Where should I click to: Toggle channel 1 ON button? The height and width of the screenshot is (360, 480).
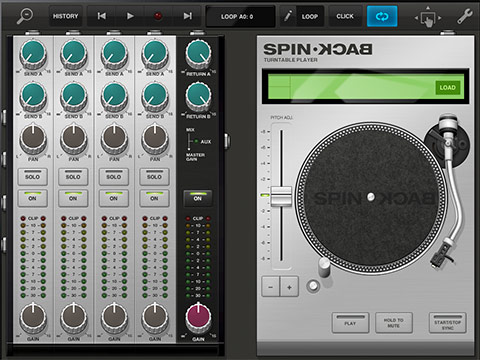coord(32,198)
